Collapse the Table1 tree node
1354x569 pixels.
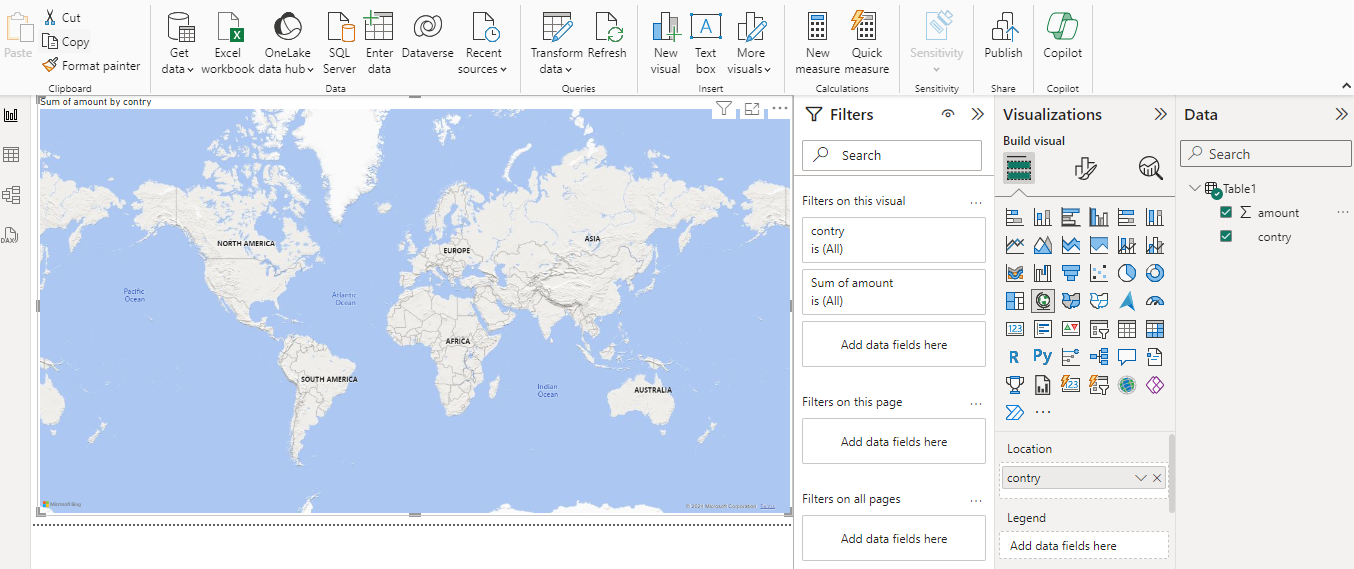pos(1194,188)
